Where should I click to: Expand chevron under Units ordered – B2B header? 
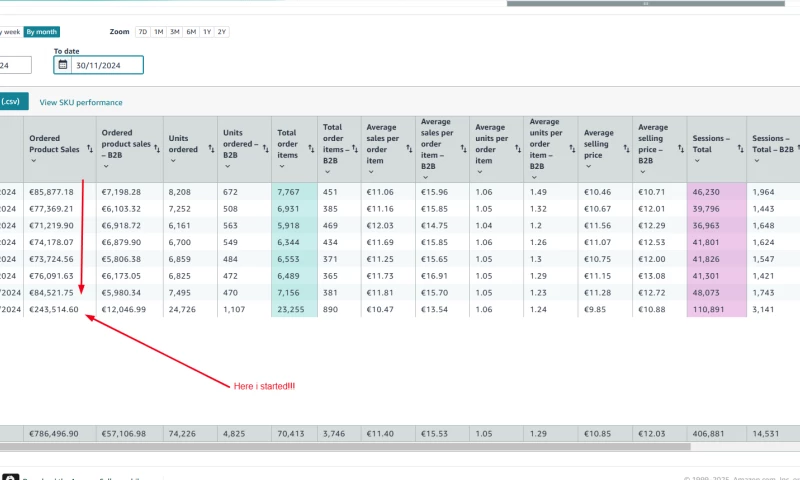click(228, 166)
